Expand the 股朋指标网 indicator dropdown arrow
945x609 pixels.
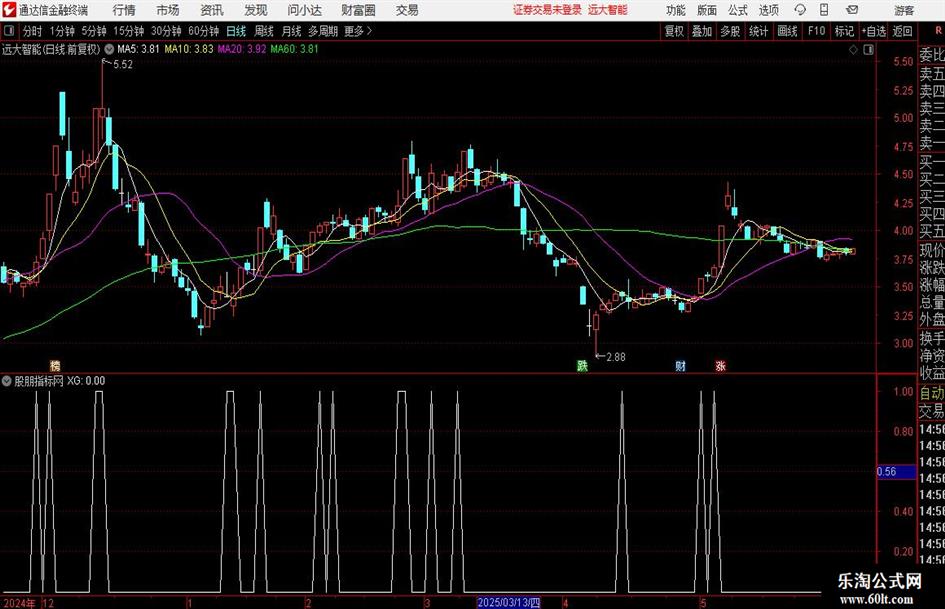coord(7,381)
